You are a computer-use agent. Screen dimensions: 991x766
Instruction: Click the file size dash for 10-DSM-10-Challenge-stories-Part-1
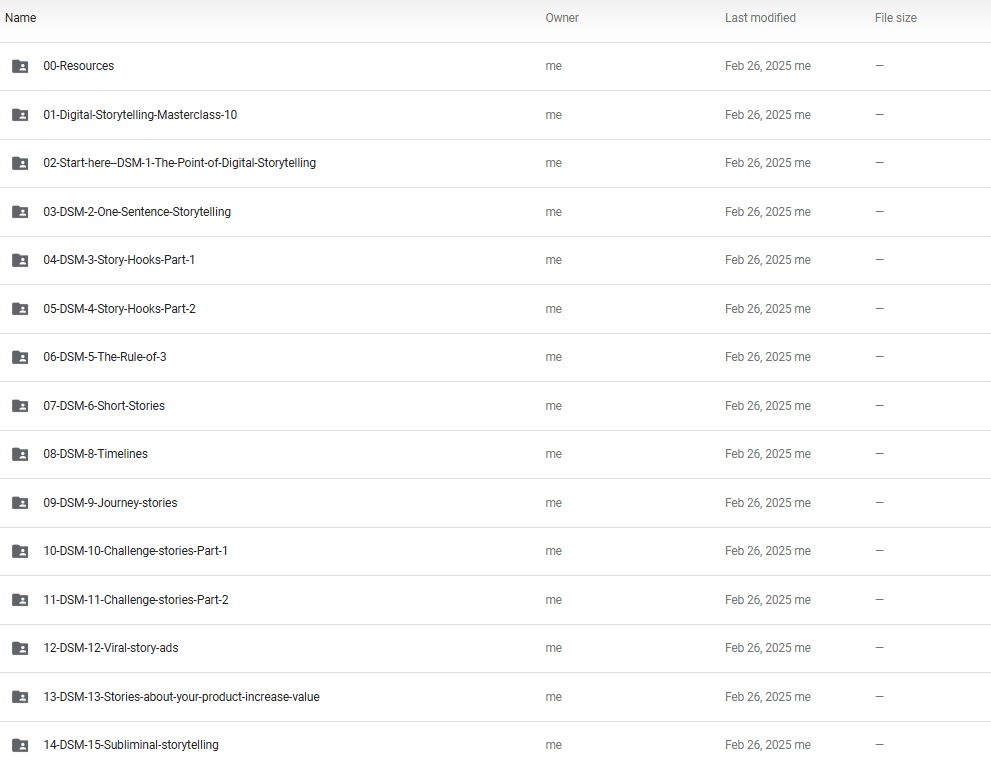click(x=879, y=550)
